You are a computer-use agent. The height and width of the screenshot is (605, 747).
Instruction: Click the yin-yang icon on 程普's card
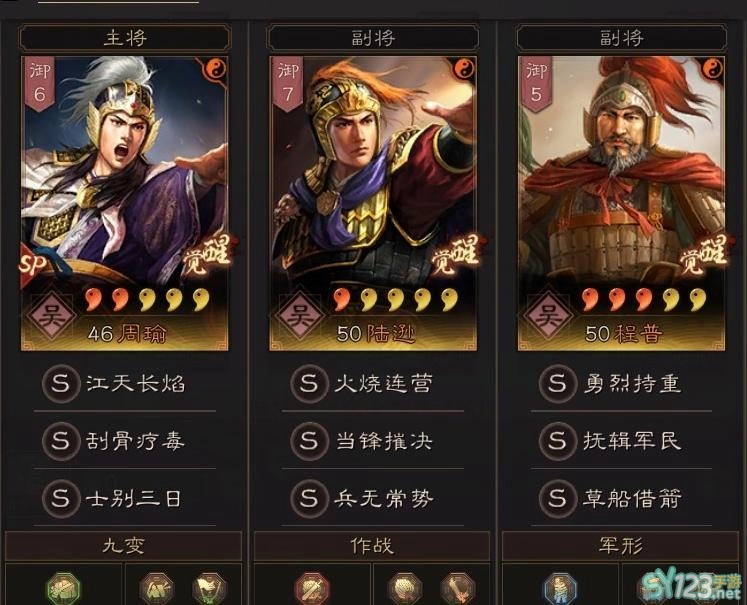713,70
